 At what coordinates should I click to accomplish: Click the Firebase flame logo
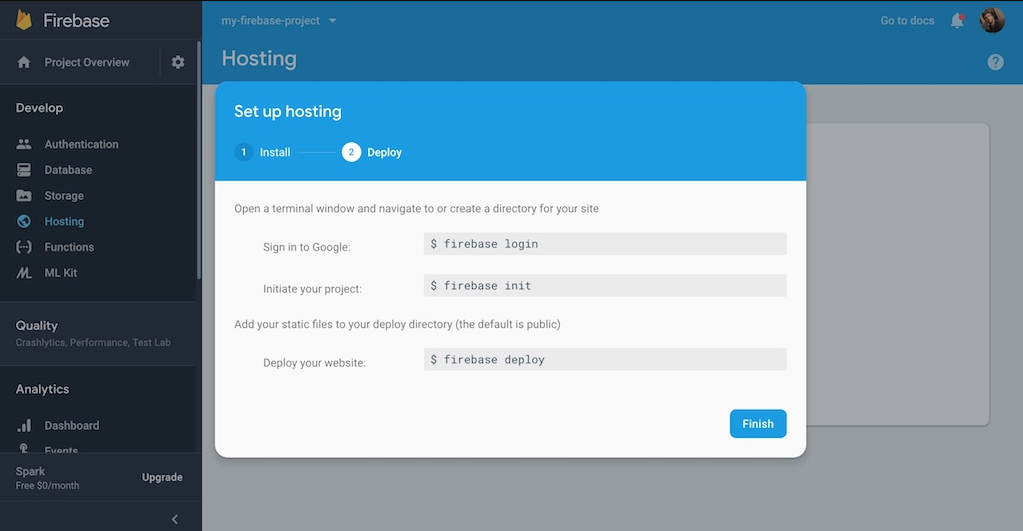coord(24,20)
